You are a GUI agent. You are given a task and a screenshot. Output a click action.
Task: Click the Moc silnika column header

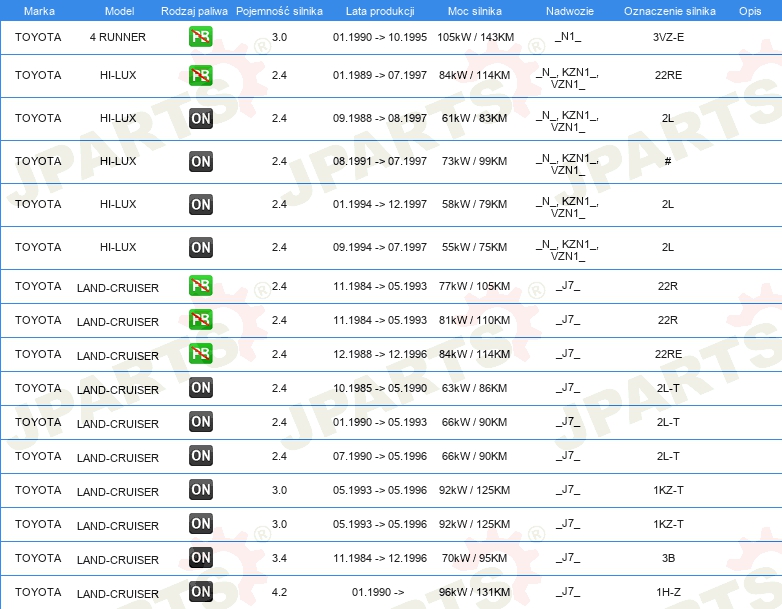pyautogui.click(x=475, y=10)
